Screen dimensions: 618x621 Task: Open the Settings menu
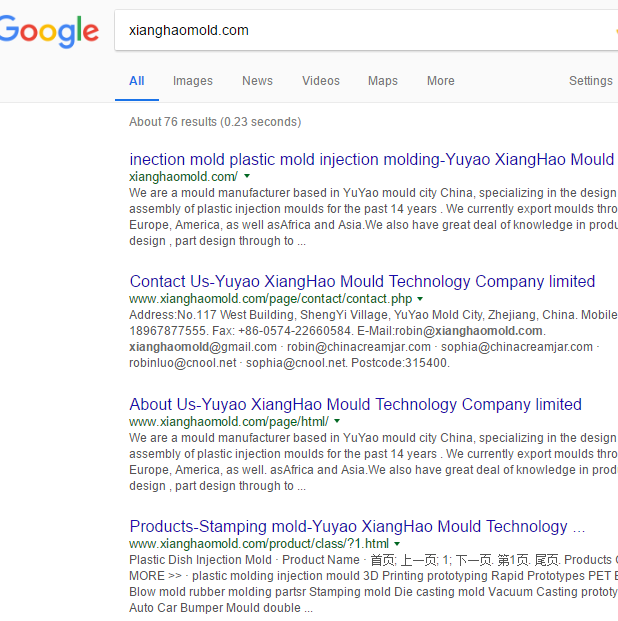(591, 81)
